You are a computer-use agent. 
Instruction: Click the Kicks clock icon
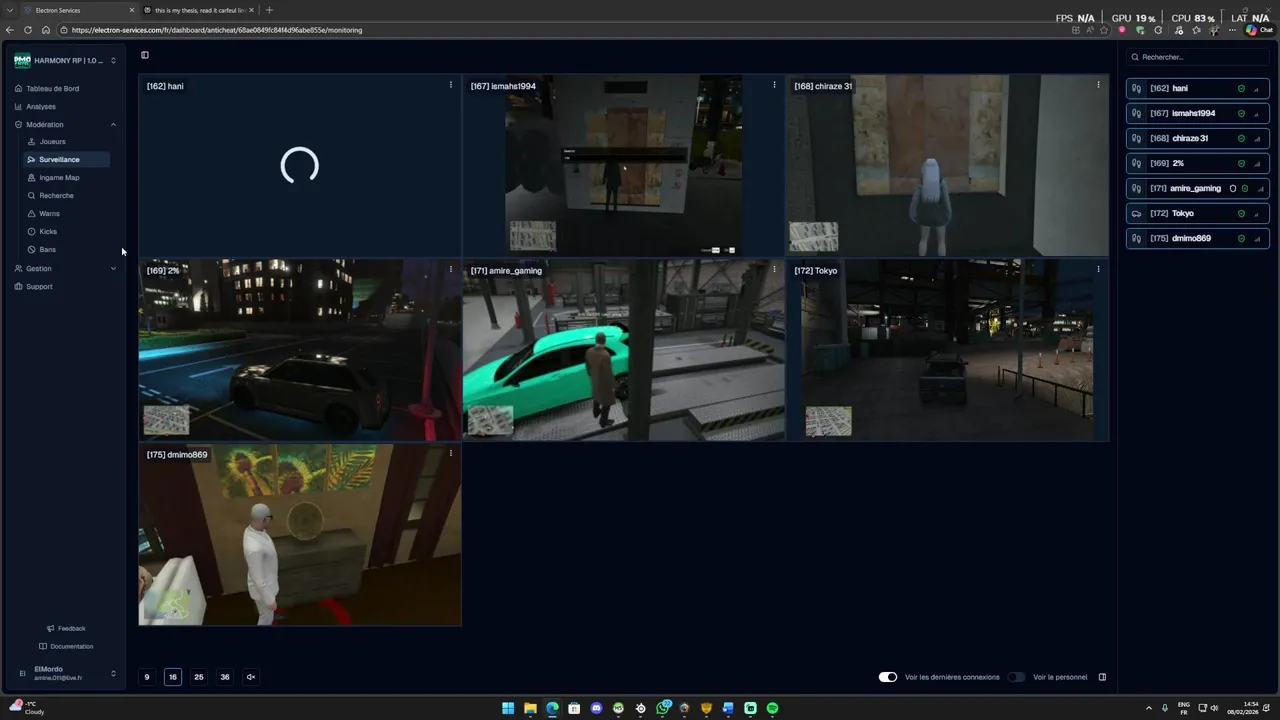32,231
